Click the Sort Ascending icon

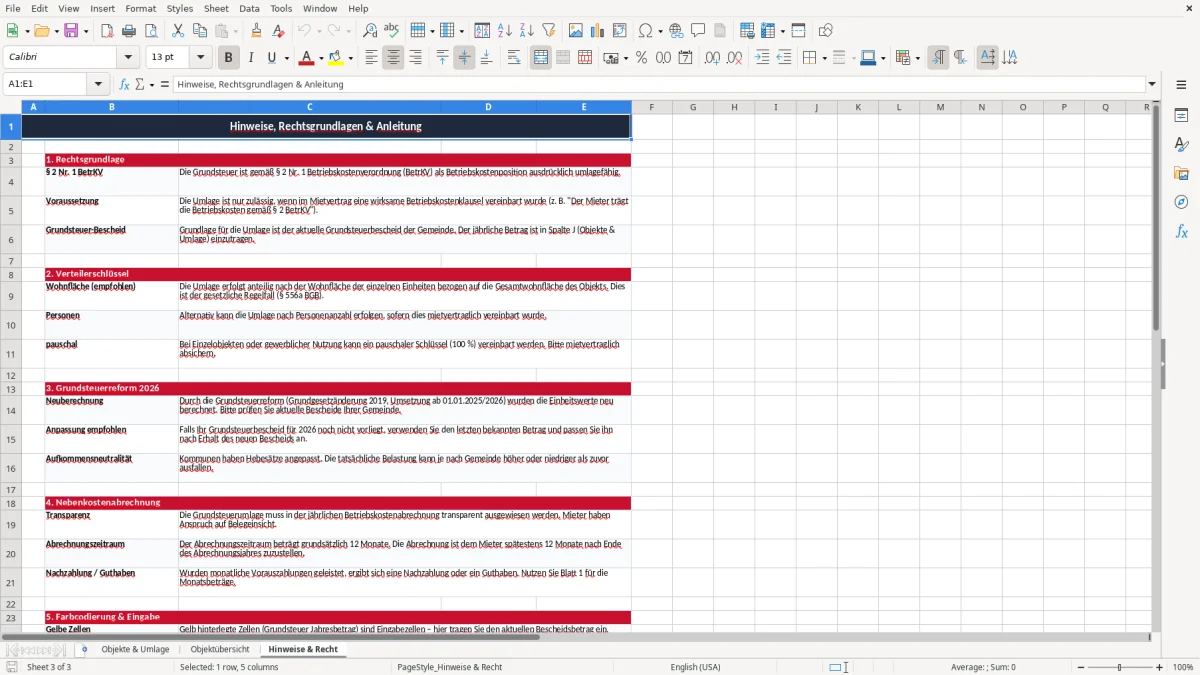(x=505, y=31)
